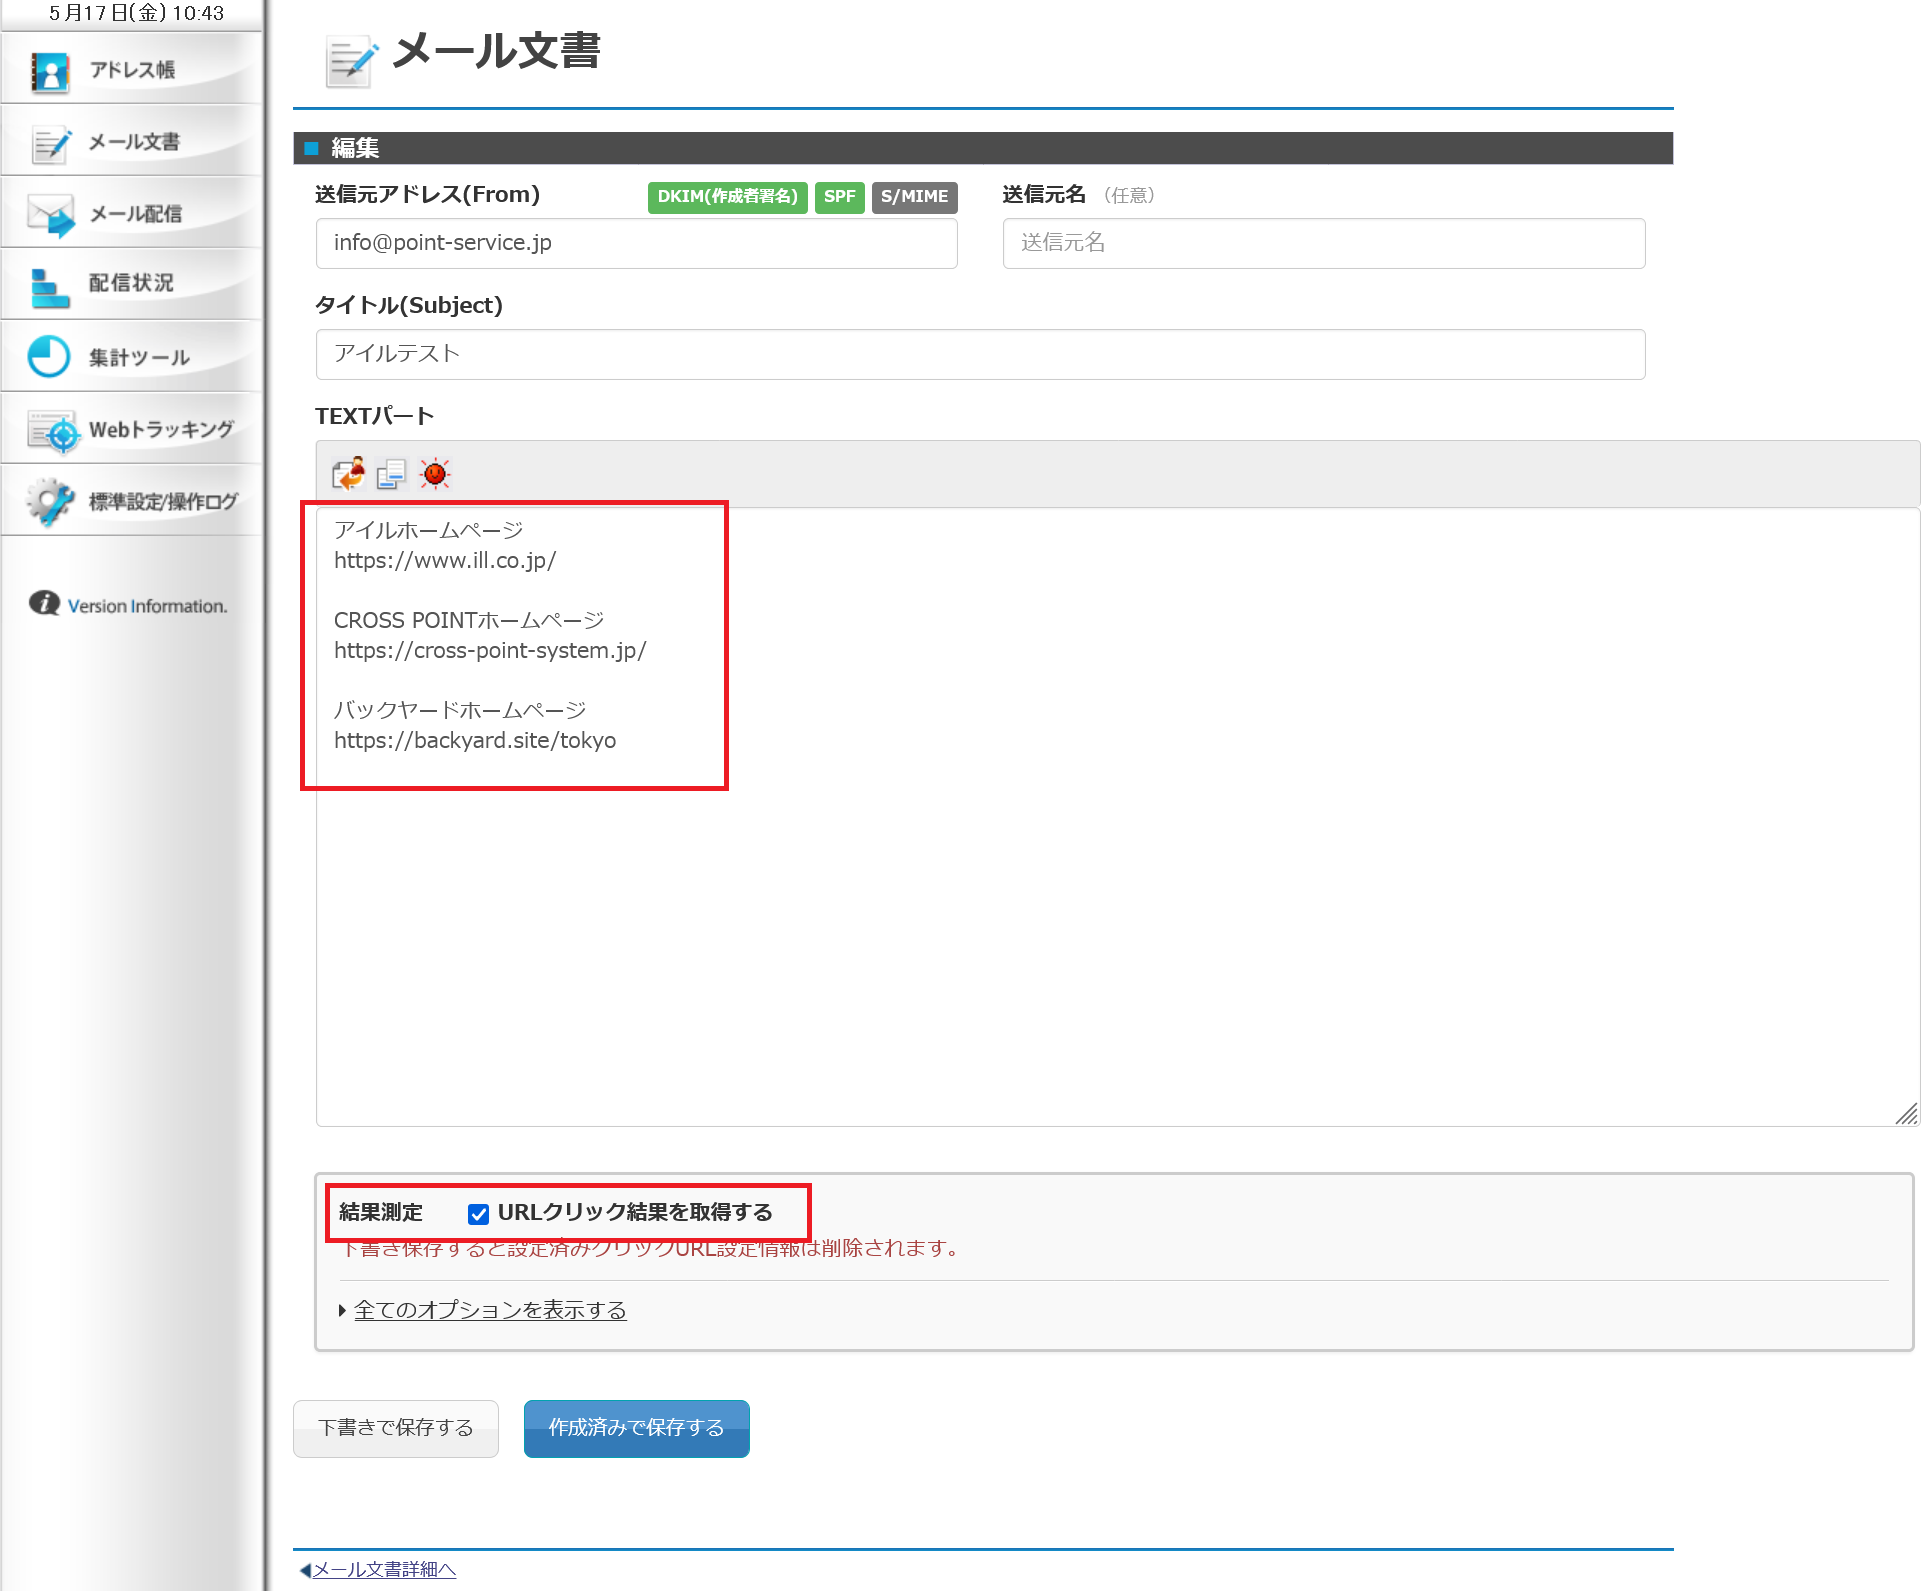The image size is (1929, 1591).
Task: Open the Webトラッキング sidebar icon
Action: 55,428
